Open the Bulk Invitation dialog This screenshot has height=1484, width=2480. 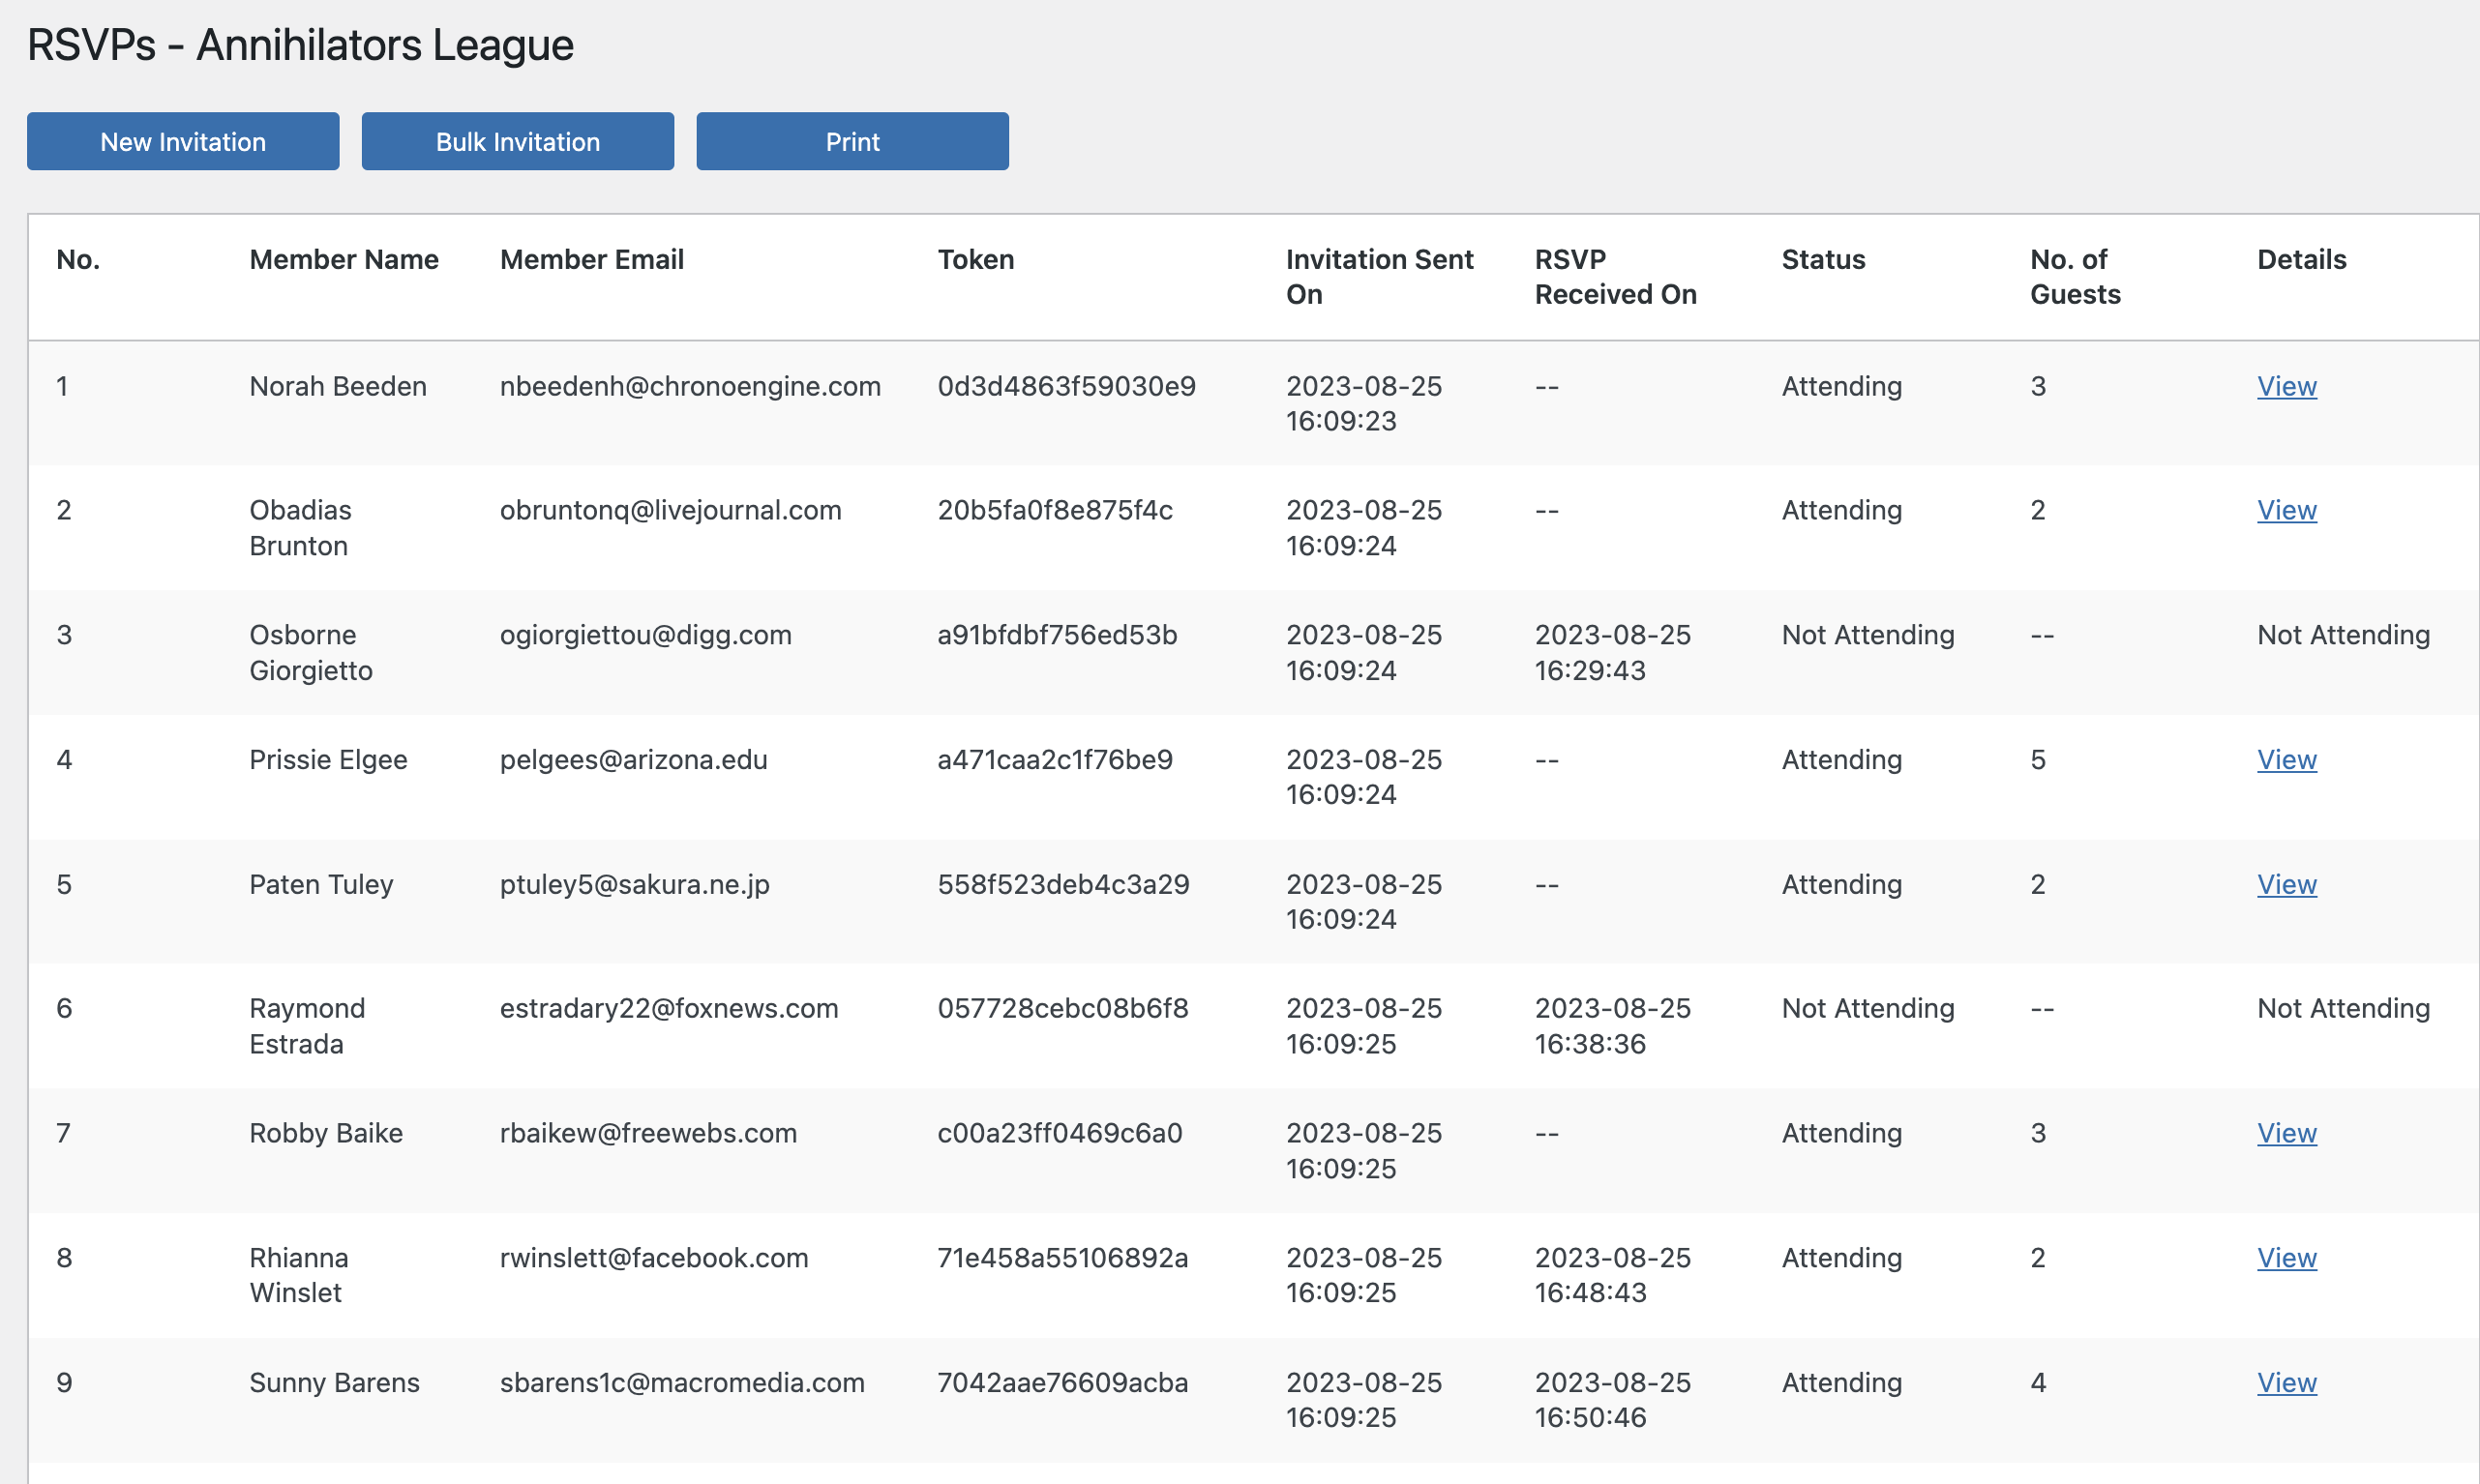[x=517, y=141]
